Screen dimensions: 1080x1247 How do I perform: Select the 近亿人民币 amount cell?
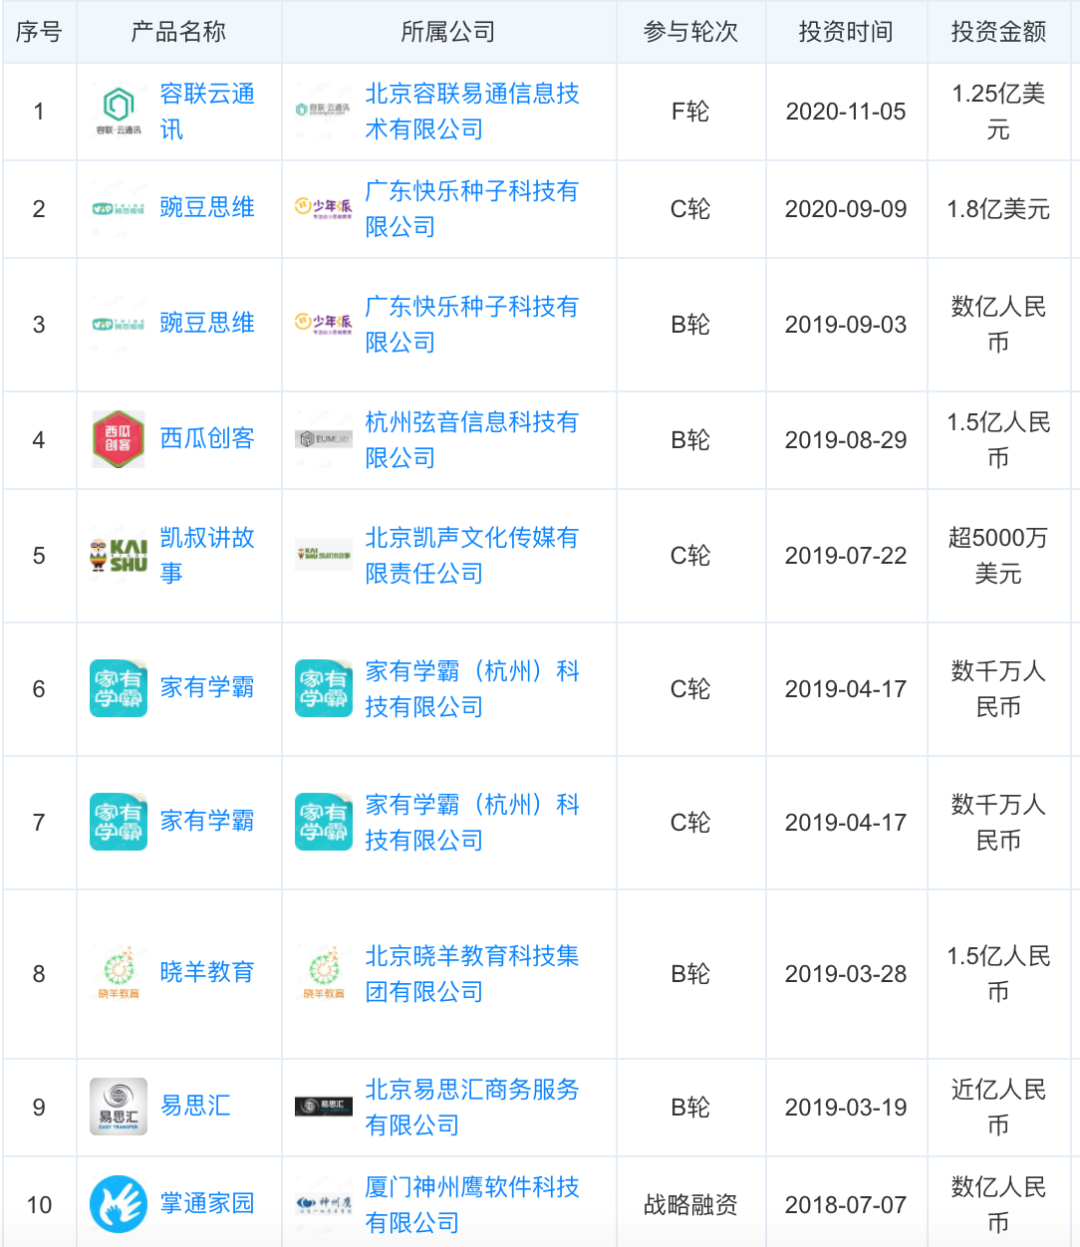pyautogui.click(x=999, y=1108)
